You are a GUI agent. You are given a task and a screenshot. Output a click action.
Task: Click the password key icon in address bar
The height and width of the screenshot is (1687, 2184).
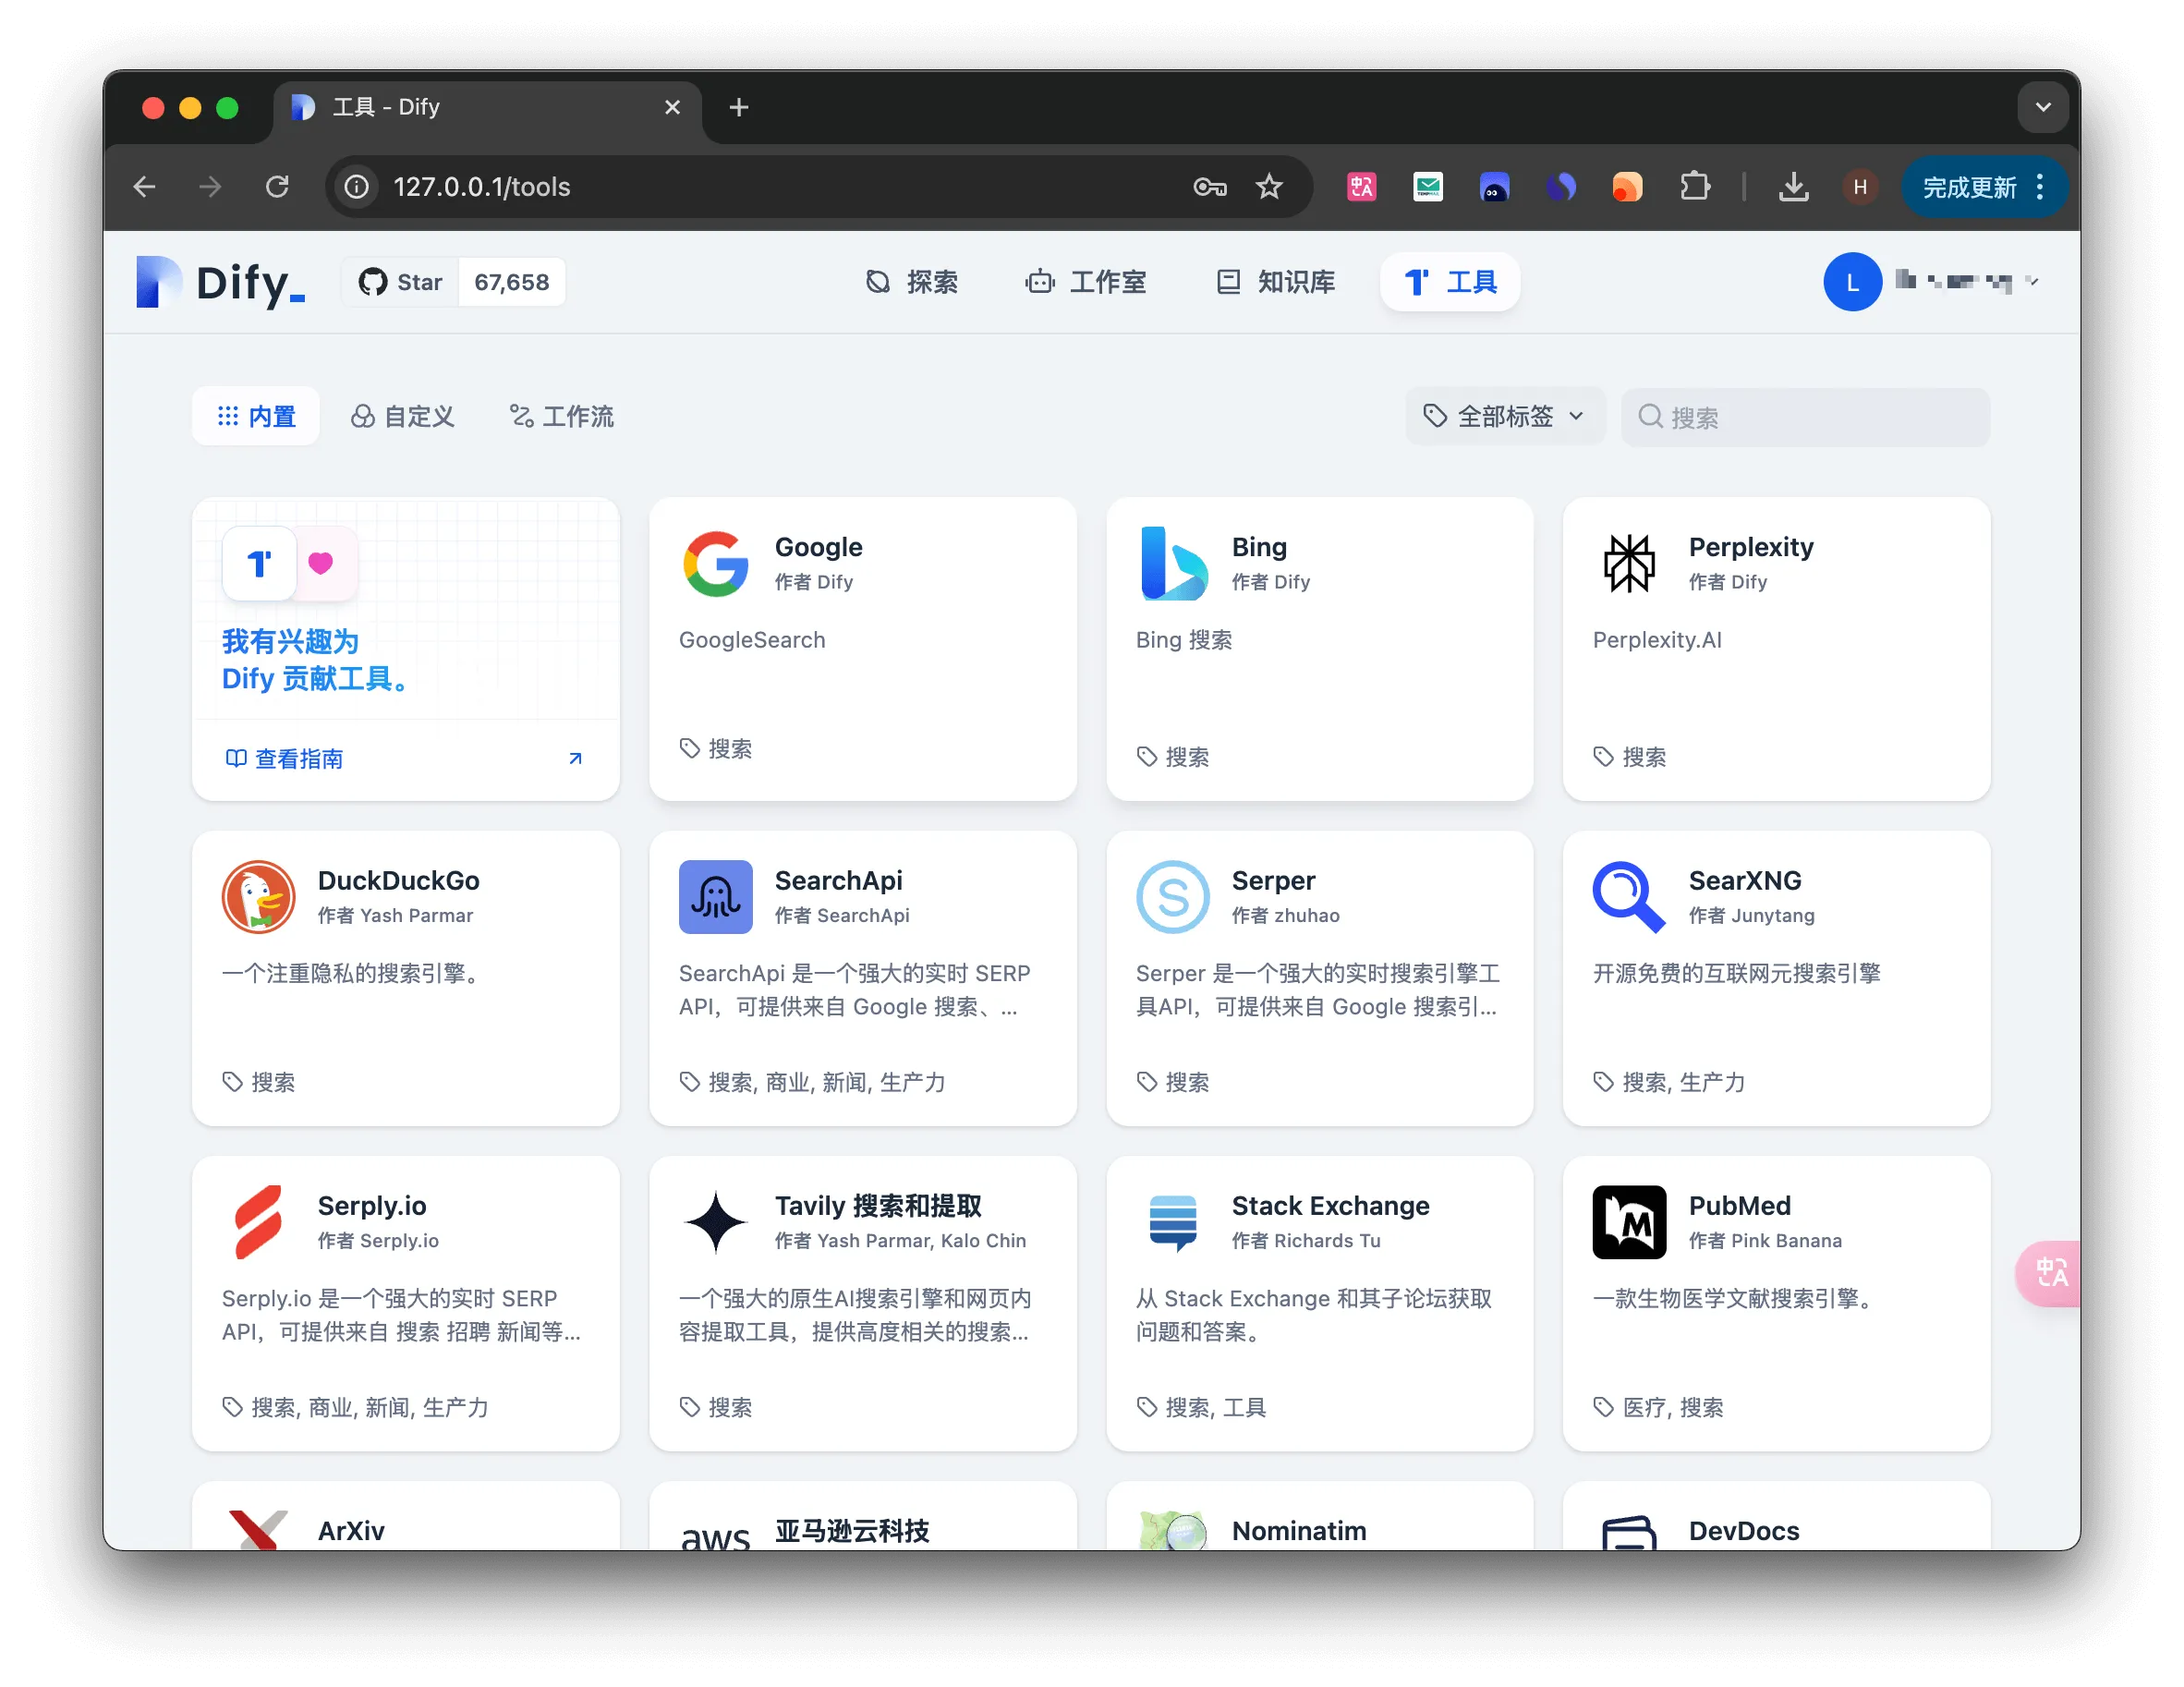click(x=1209, y=187)
